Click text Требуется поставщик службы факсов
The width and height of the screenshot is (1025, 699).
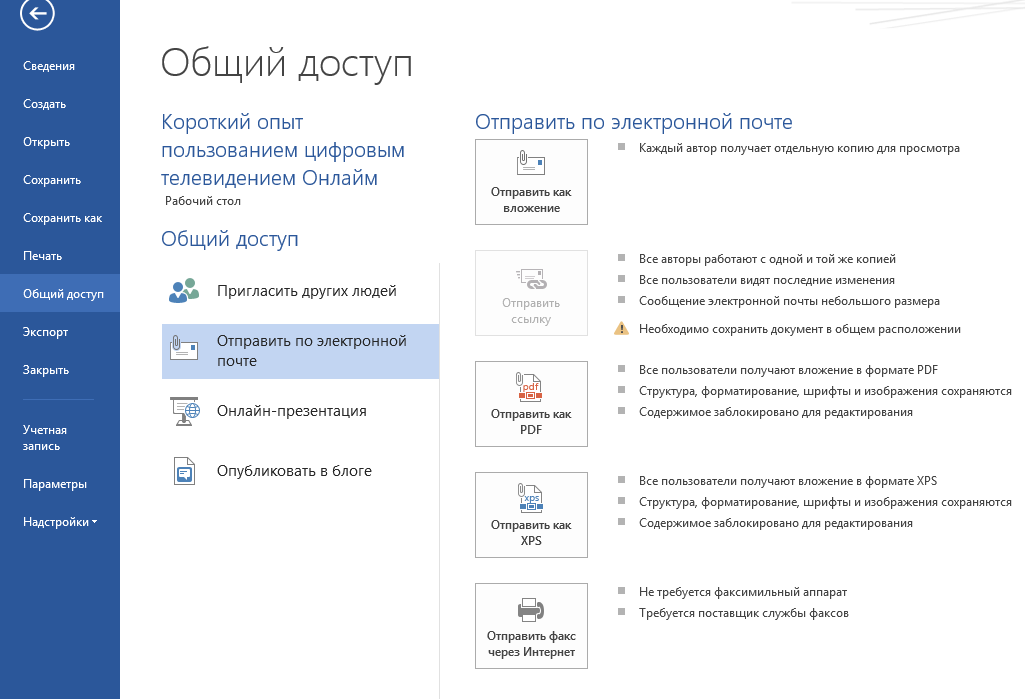(x=743, y=613)
